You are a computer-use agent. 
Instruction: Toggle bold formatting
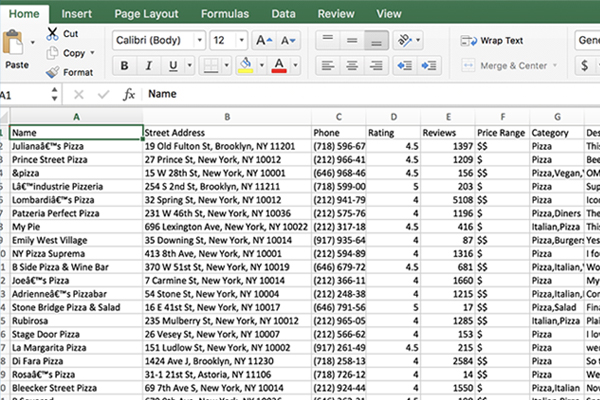125,66
